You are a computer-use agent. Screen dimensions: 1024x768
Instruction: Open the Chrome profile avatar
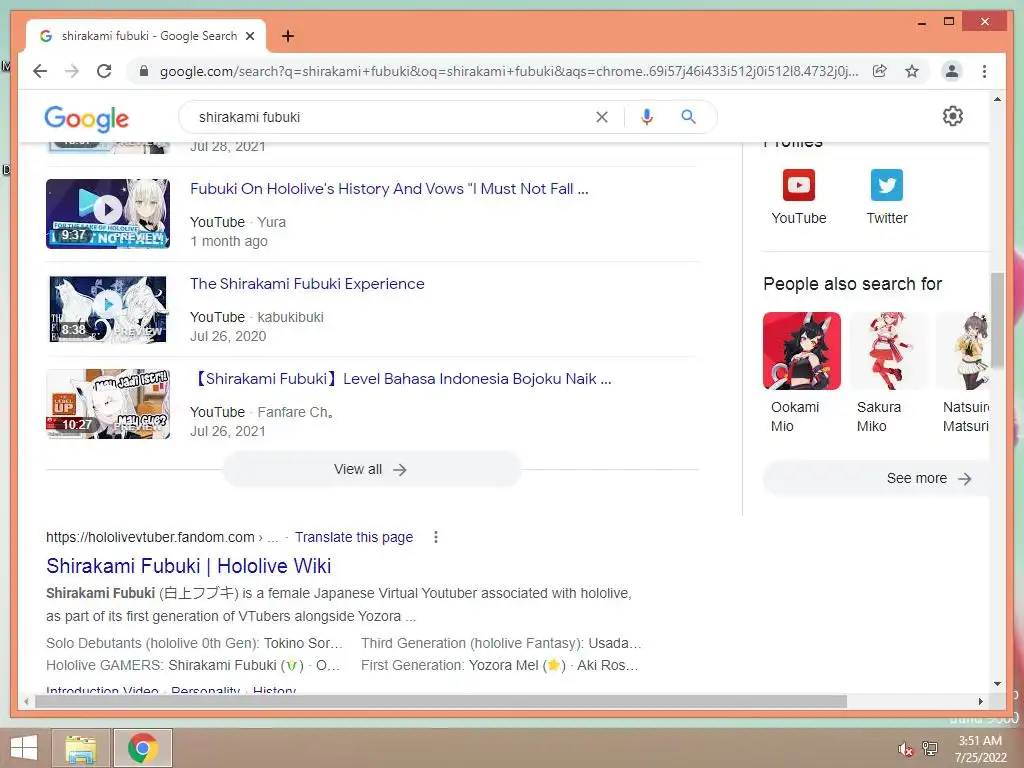click(952, 71)
